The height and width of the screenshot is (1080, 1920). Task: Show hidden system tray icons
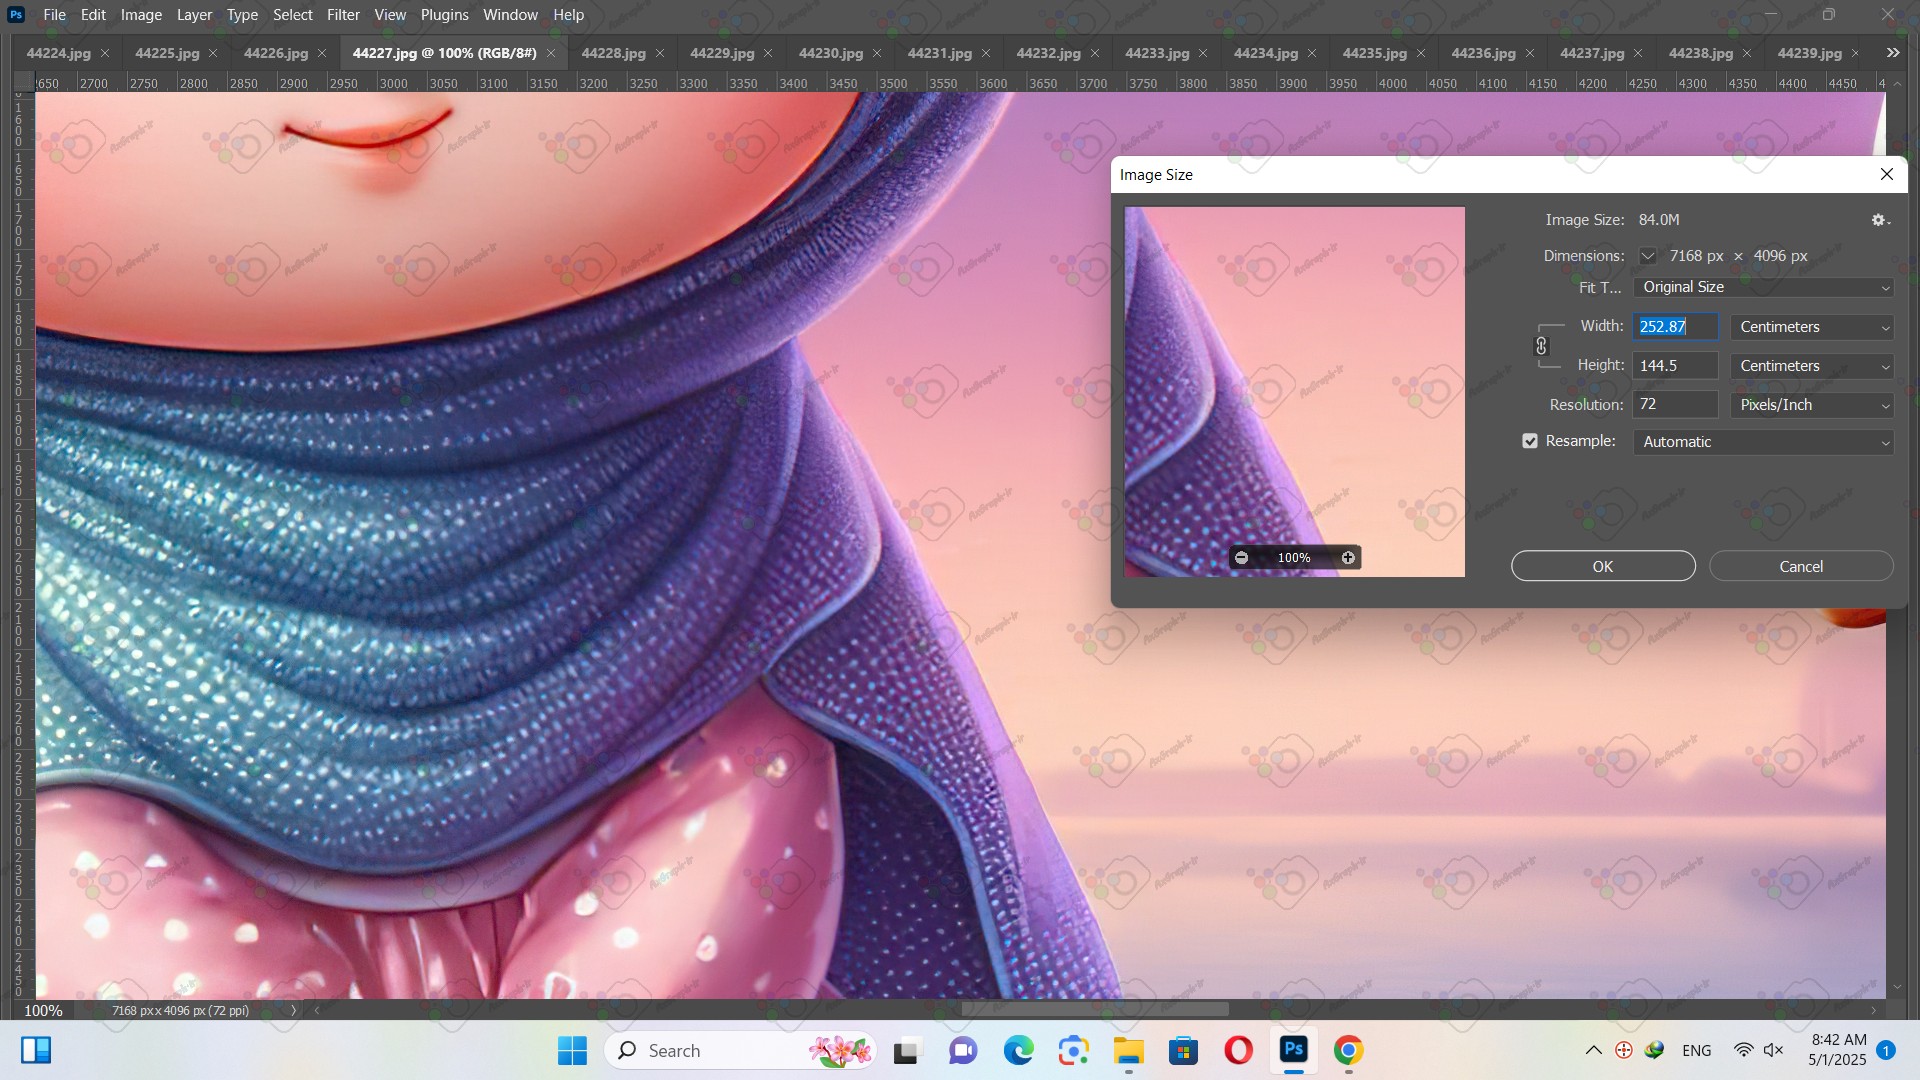coord(1594,1050)
